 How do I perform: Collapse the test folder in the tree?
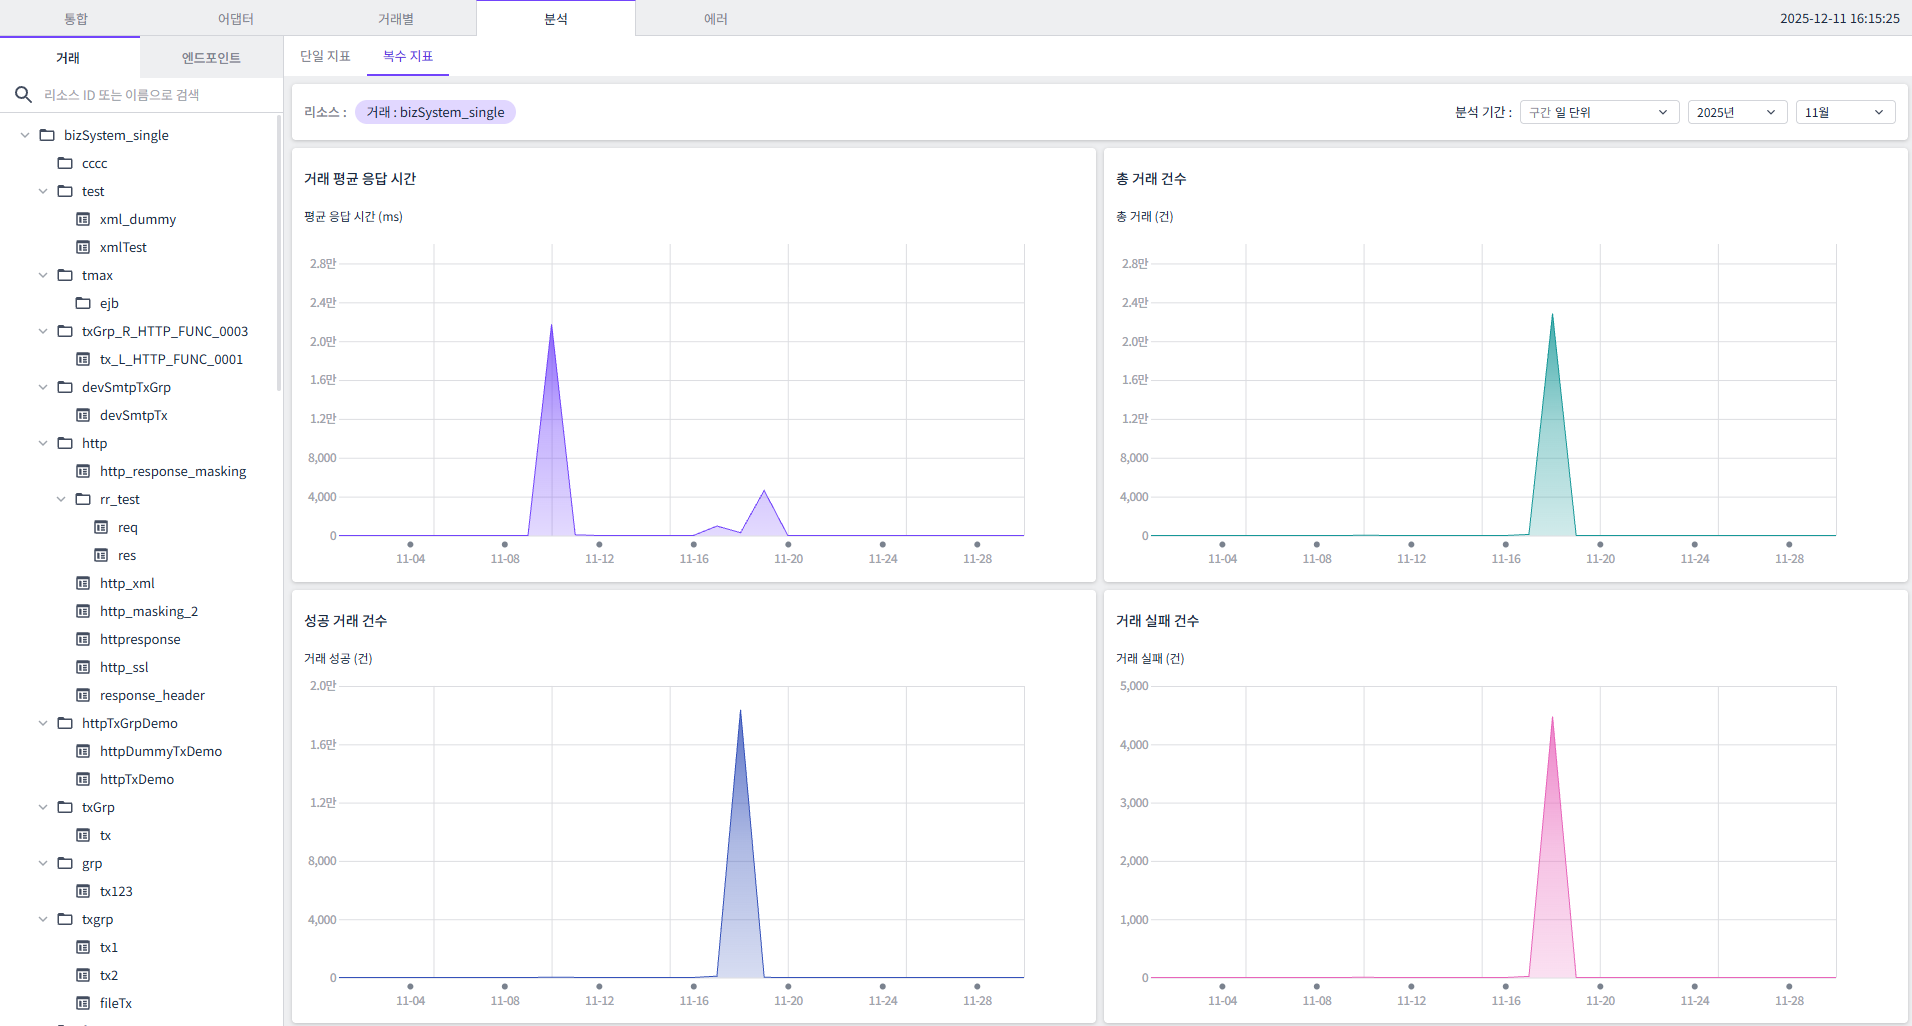pyautogui.click(x=43, y=191)
